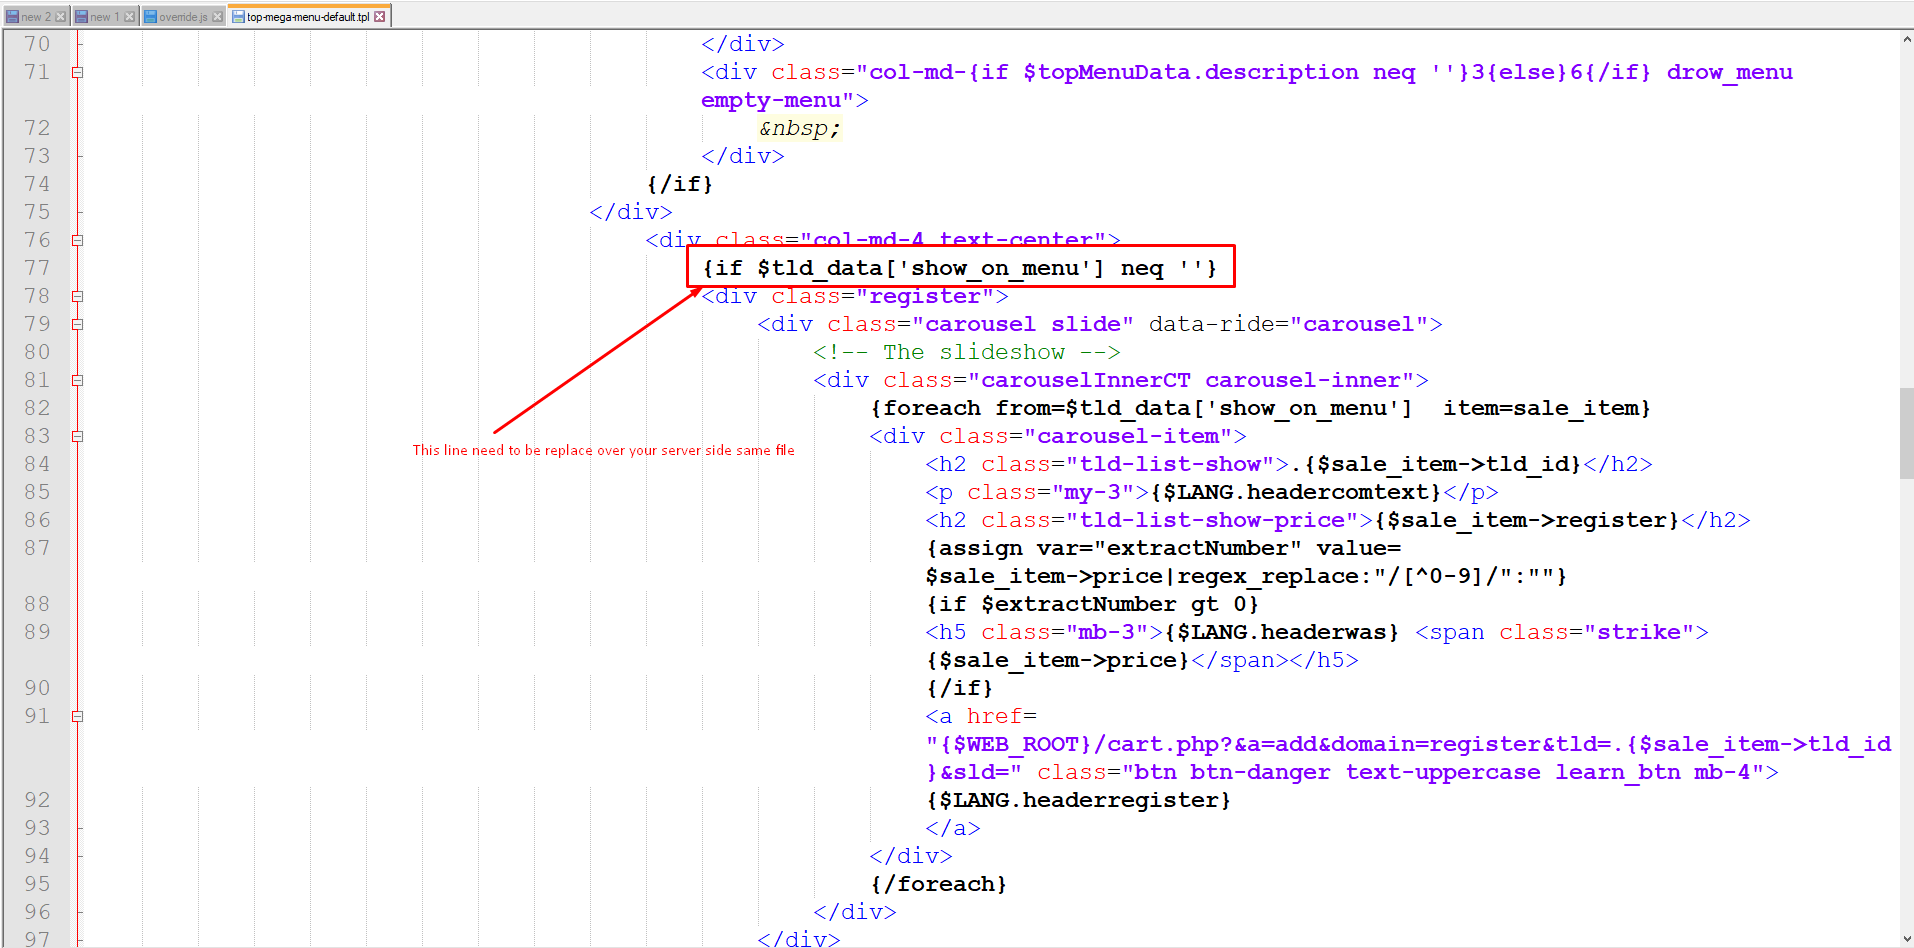Click the save icon on new 1 tab
1914x948 pixels.
pos(81,17)
